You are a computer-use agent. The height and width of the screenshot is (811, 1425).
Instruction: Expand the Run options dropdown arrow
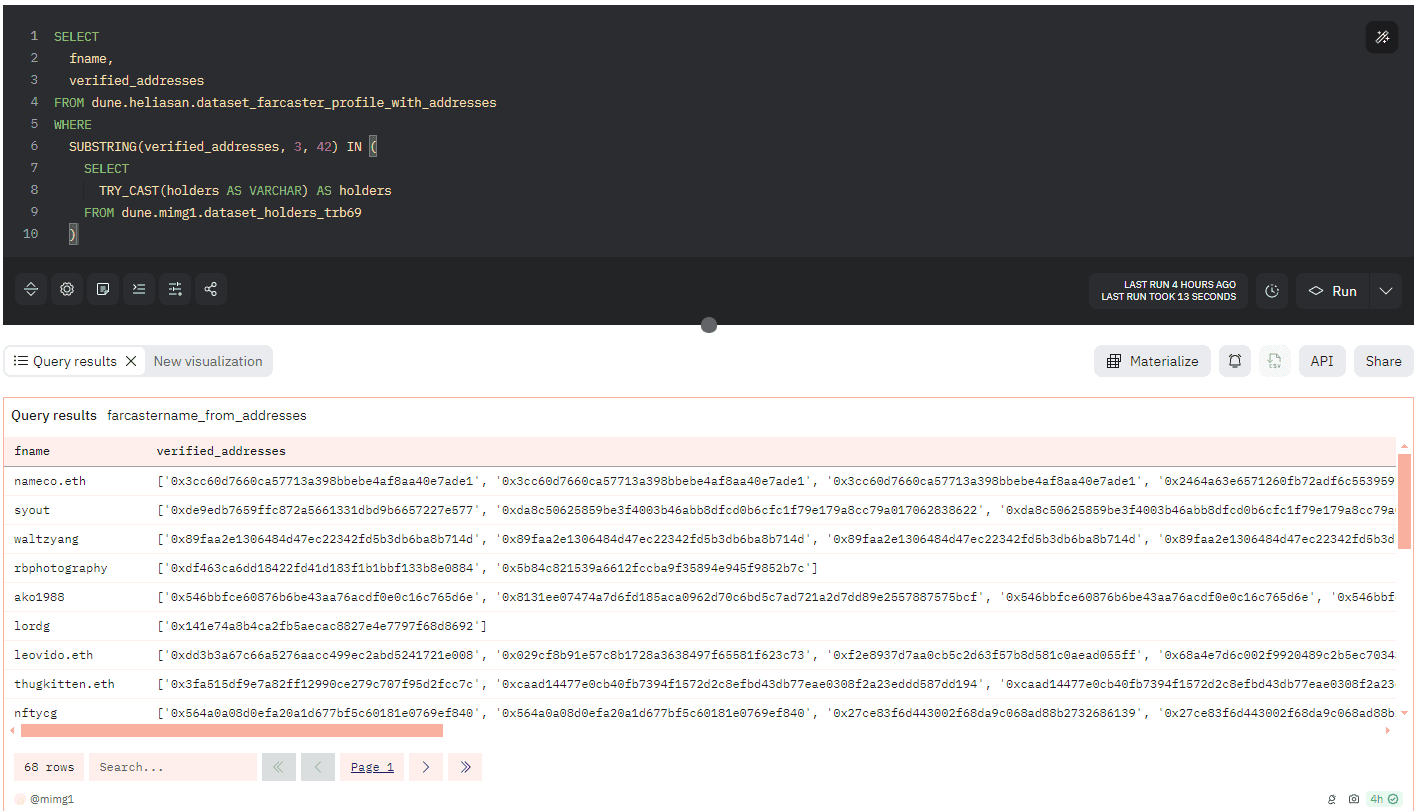(1385, 291)
